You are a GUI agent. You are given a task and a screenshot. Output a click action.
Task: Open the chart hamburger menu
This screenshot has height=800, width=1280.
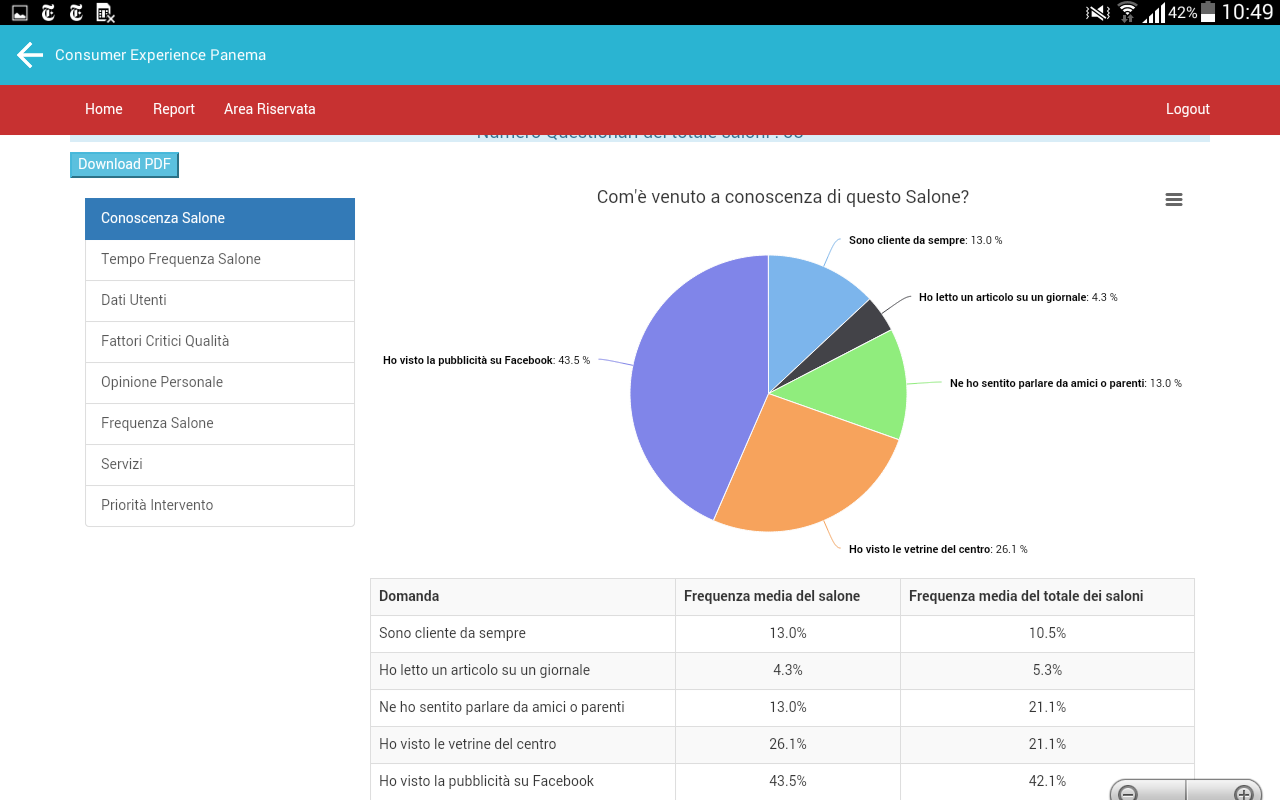pos(1174,200)
